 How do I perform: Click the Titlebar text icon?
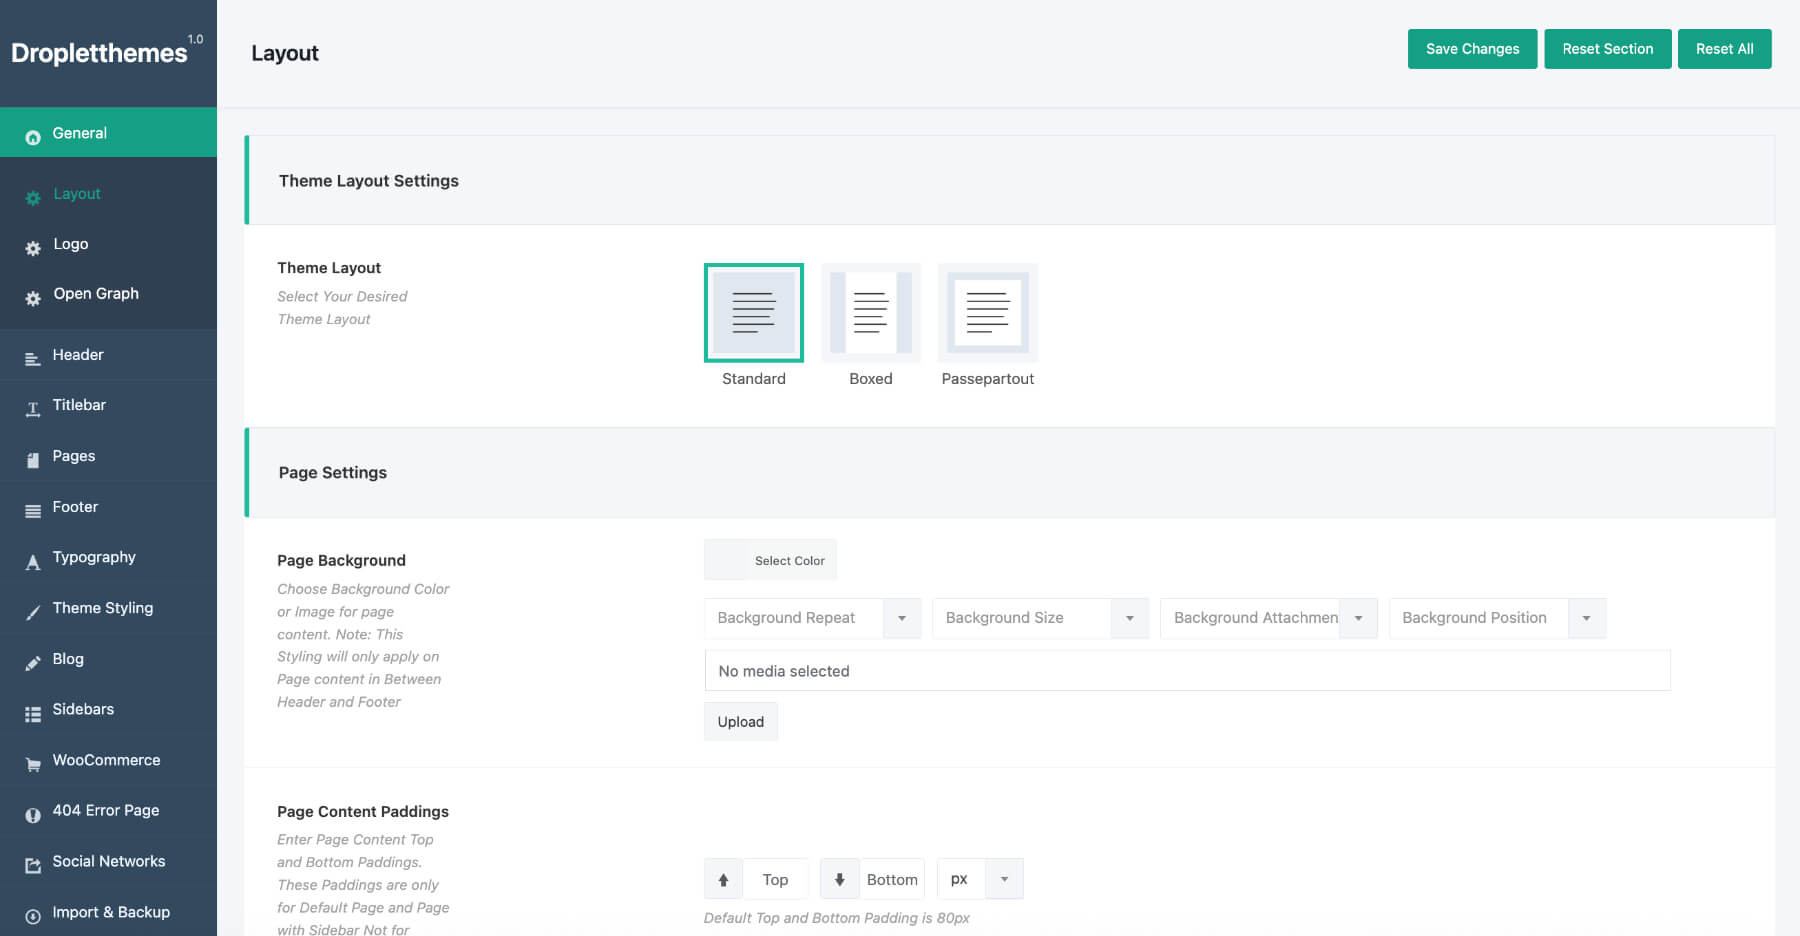[33, 407]
